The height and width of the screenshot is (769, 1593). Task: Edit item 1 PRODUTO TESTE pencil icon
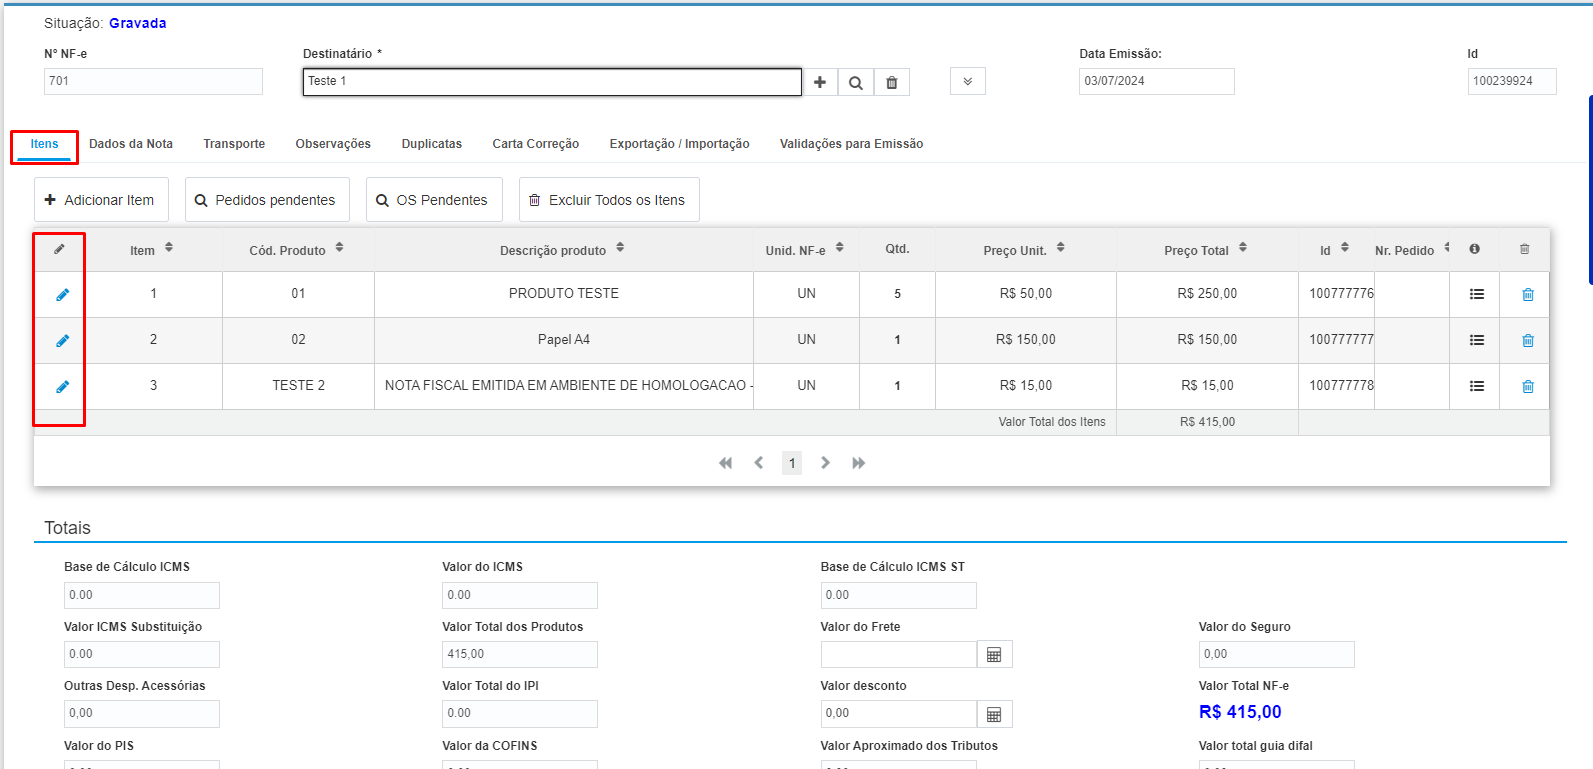(62, 294)
